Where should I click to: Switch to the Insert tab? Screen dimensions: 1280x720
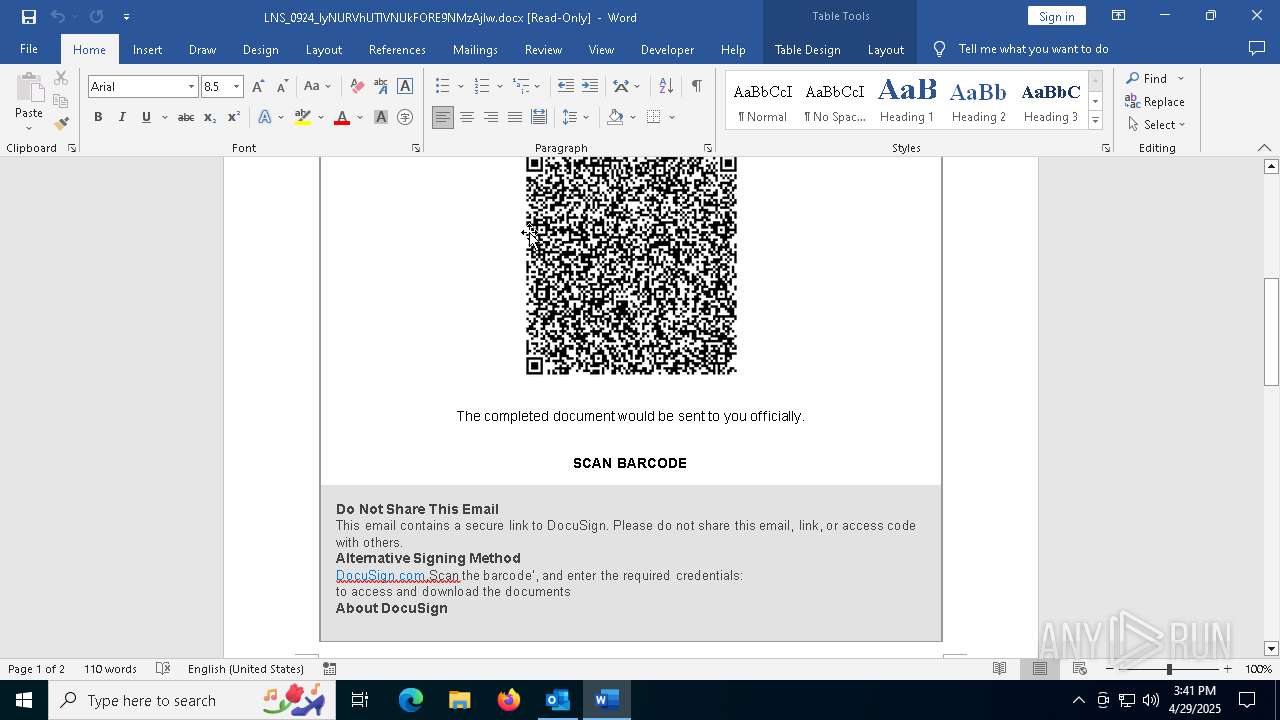[147, 49]
